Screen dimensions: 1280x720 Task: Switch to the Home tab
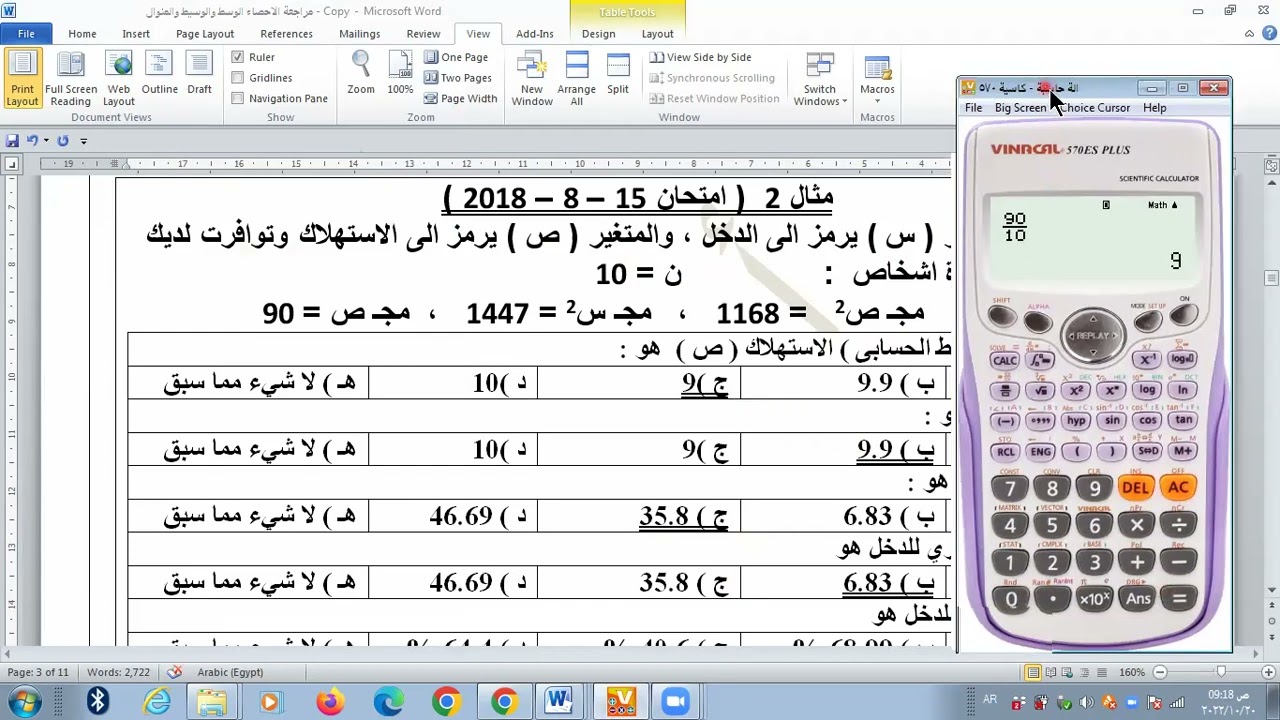pyautogui.click(x=82, y=34)
